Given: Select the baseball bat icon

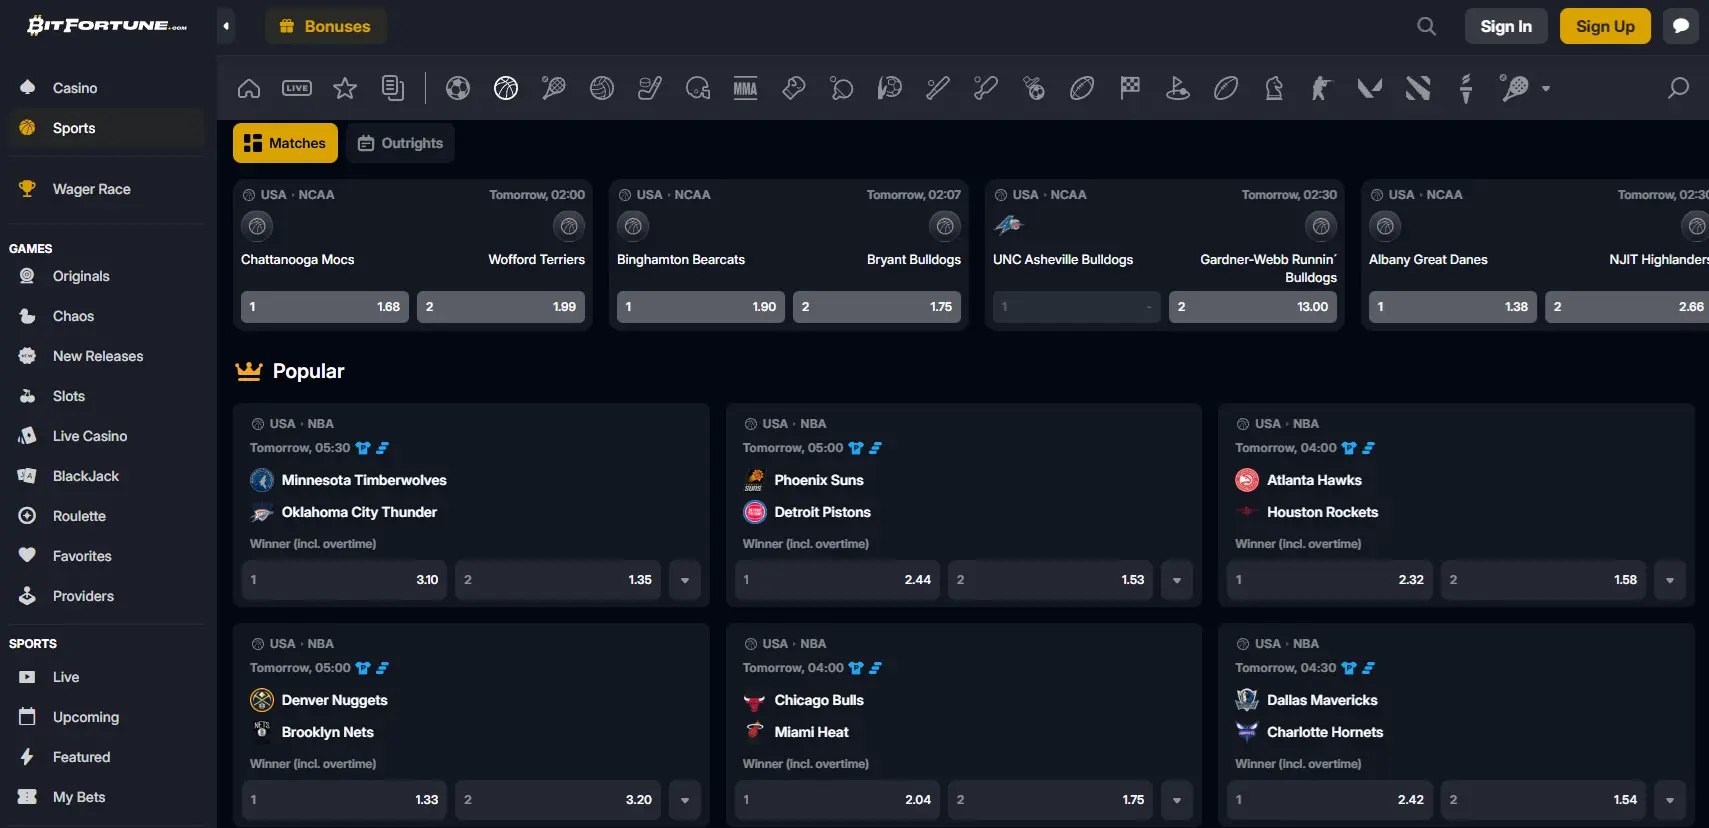Looking at the screenshot, I should click(x=938, y=88).
